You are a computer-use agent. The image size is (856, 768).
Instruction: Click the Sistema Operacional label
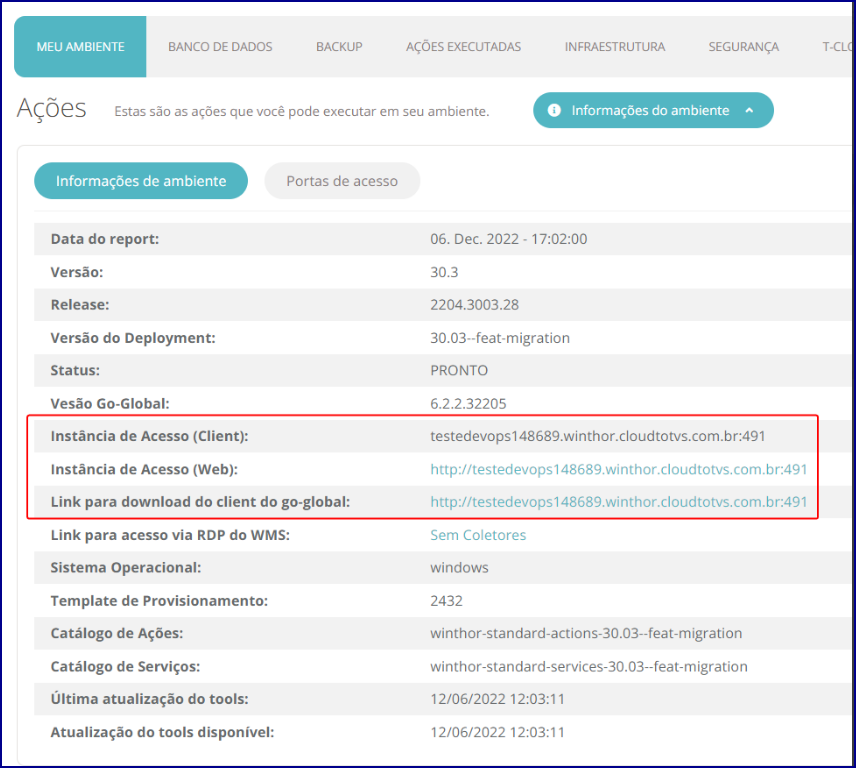click(x=126, y=568)
